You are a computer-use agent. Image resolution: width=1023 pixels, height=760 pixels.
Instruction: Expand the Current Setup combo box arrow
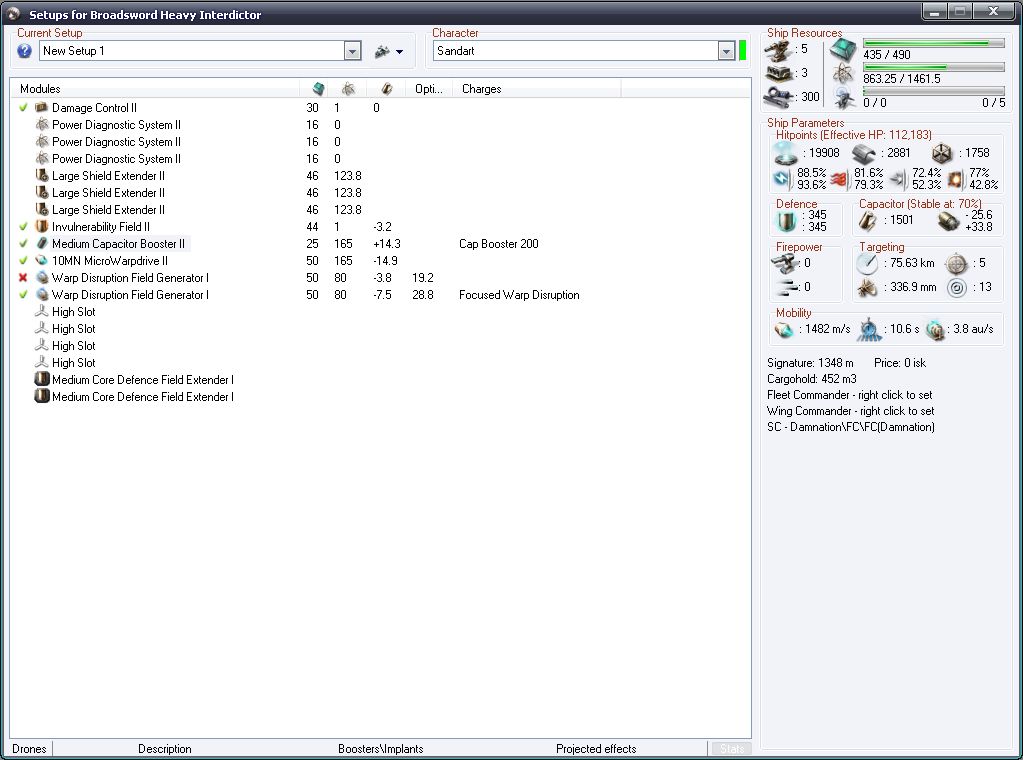coord(352,51)
